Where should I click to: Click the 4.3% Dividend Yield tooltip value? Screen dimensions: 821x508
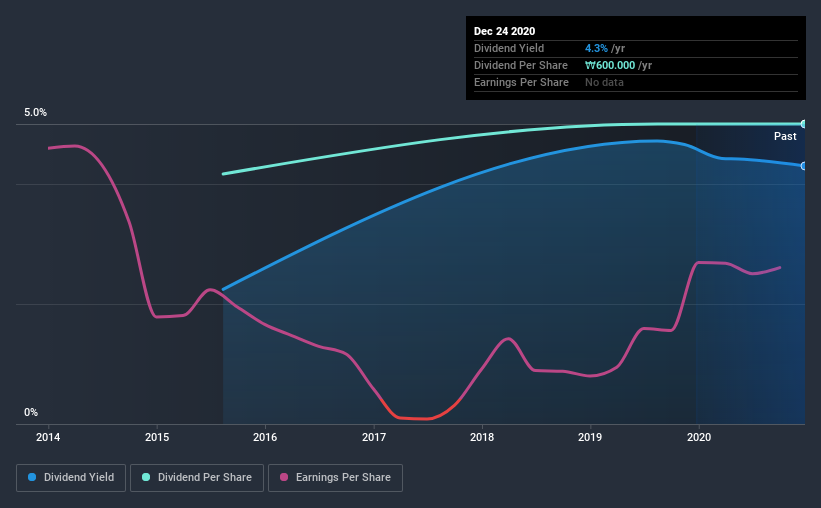tap(596, 48)
